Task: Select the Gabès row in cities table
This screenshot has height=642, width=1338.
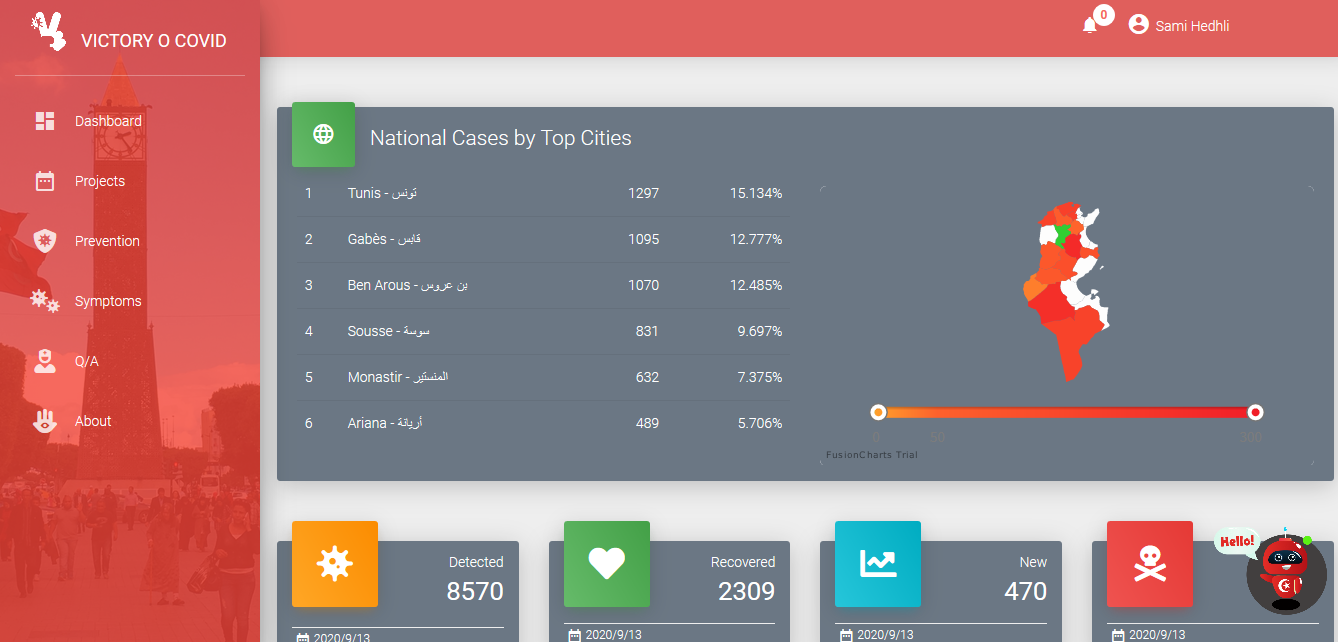Action: (544, 239)
